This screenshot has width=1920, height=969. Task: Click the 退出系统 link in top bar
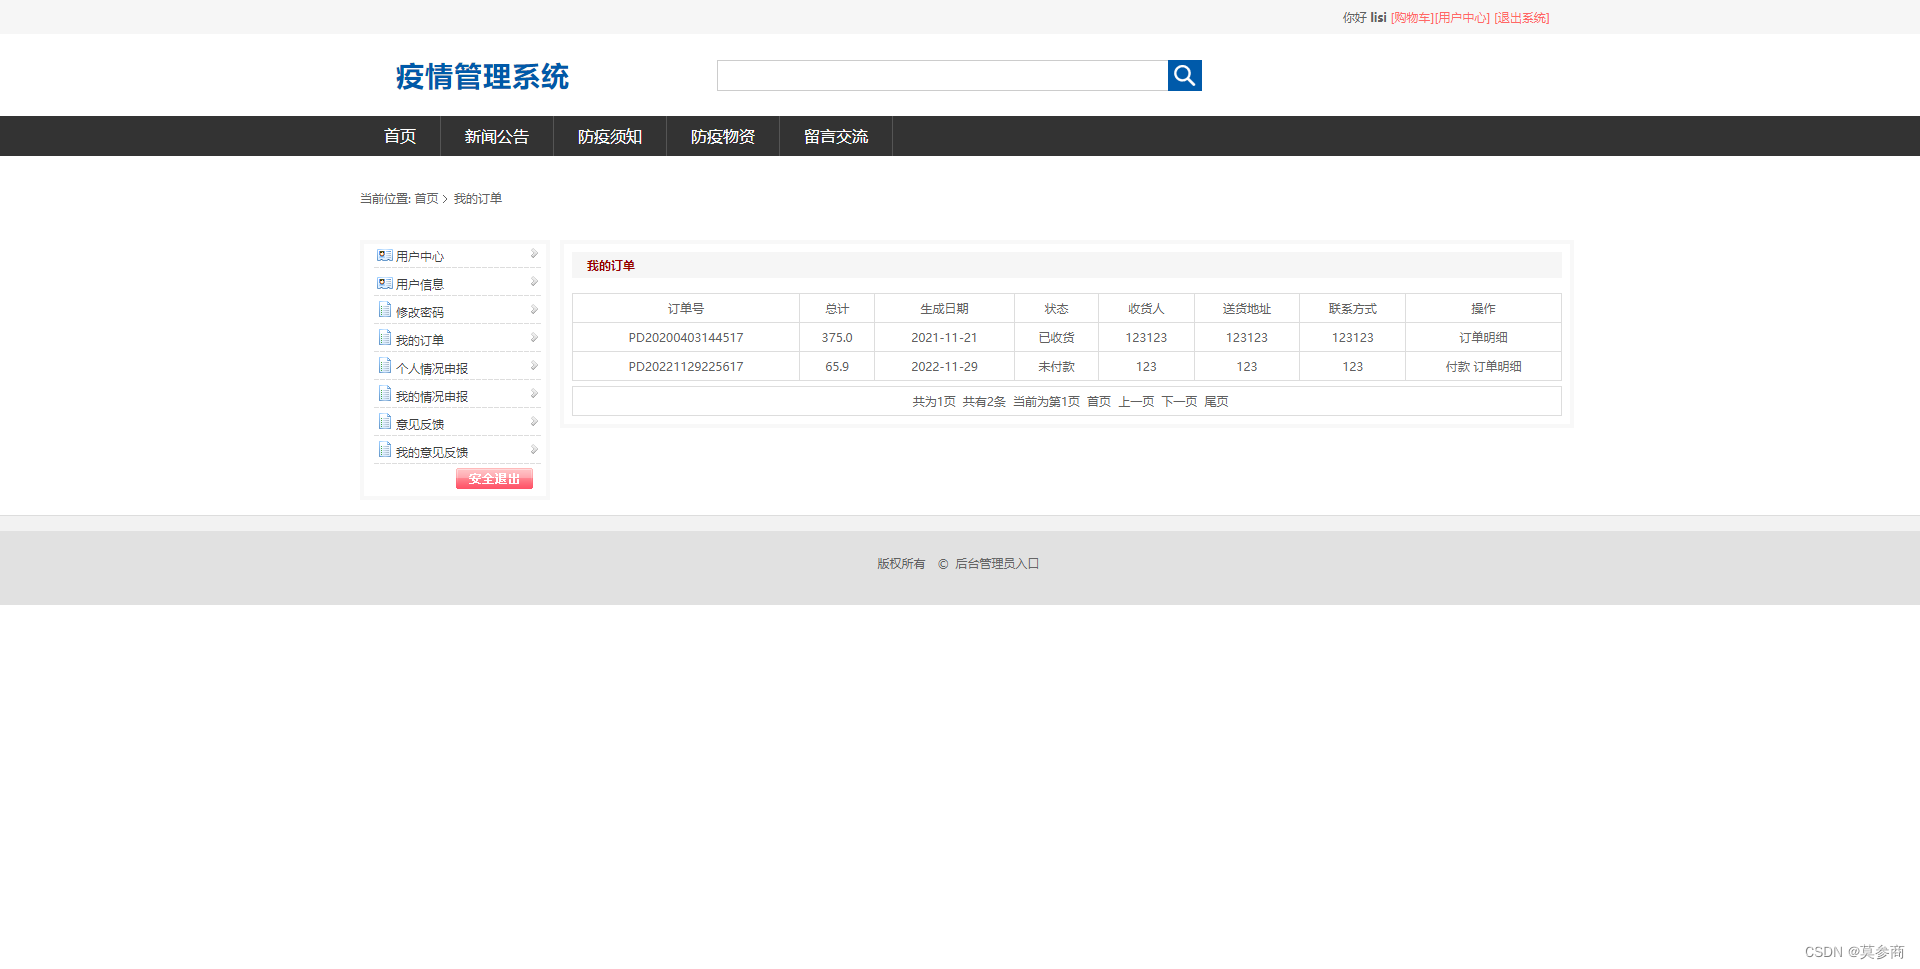pos(1522,18)
